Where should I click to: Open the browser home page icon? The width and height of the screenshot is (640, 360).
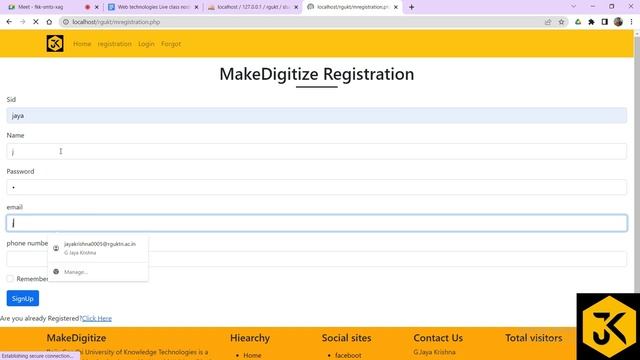[x=49, y=22]
